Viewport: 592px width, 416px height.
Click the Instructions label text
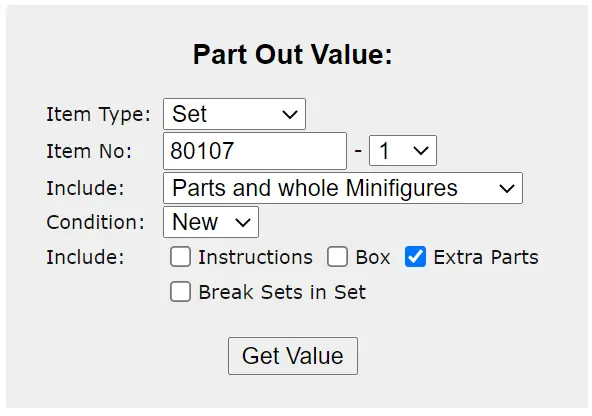click(256, 257)
